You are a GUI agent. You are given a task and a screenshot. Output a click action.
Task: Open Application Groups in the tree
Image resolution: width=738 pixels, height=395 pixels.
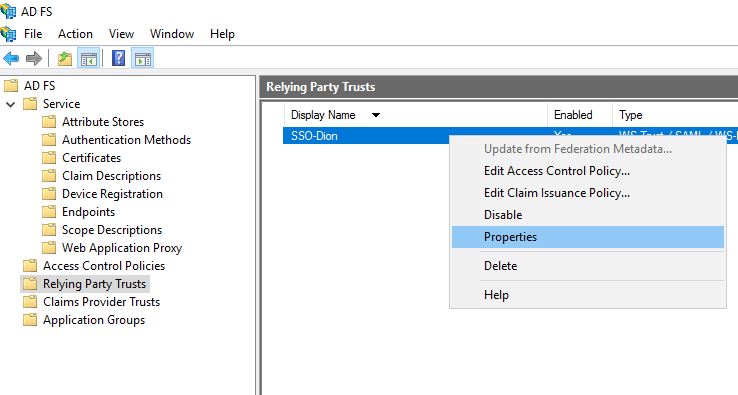[x=94, y=320]
